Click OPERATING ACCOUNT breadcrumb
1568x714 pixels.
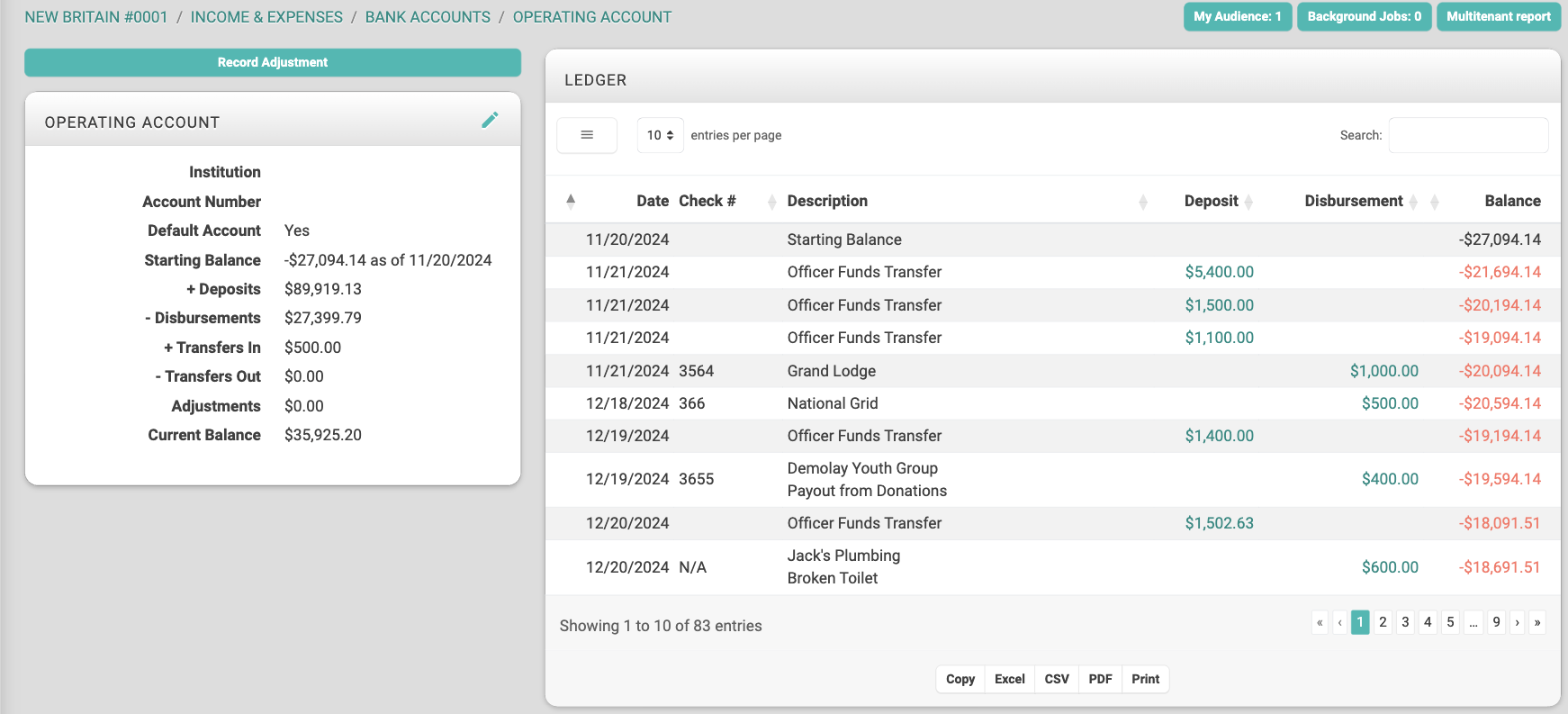click(592, 17)
